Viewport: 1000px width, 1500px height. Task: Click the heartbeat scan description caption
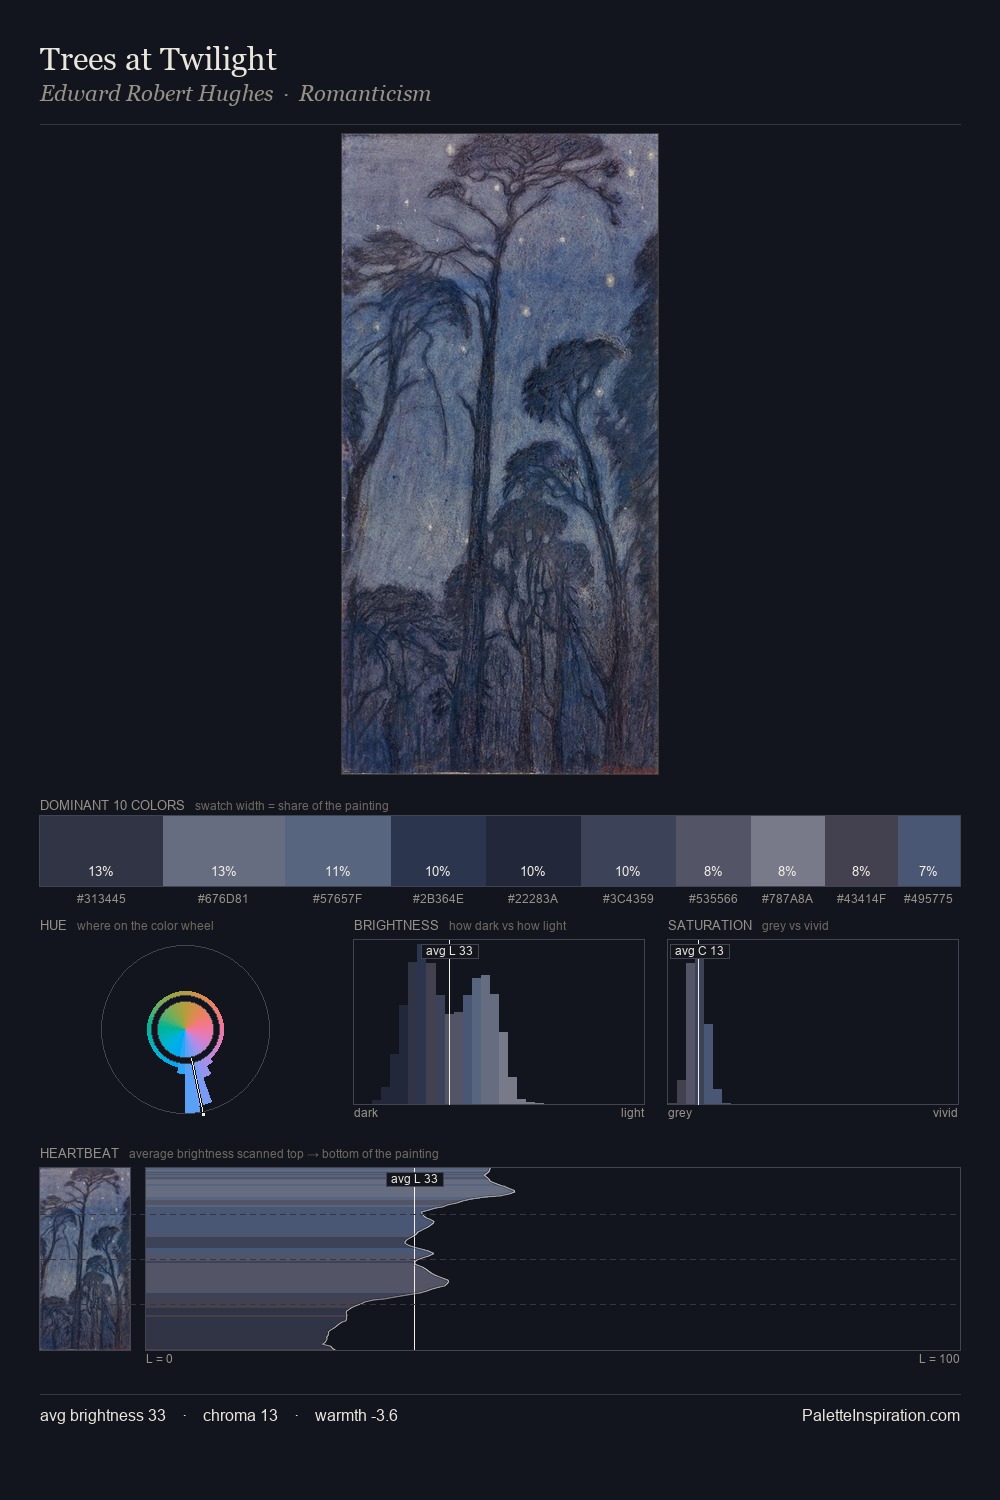pos(283,1154)
